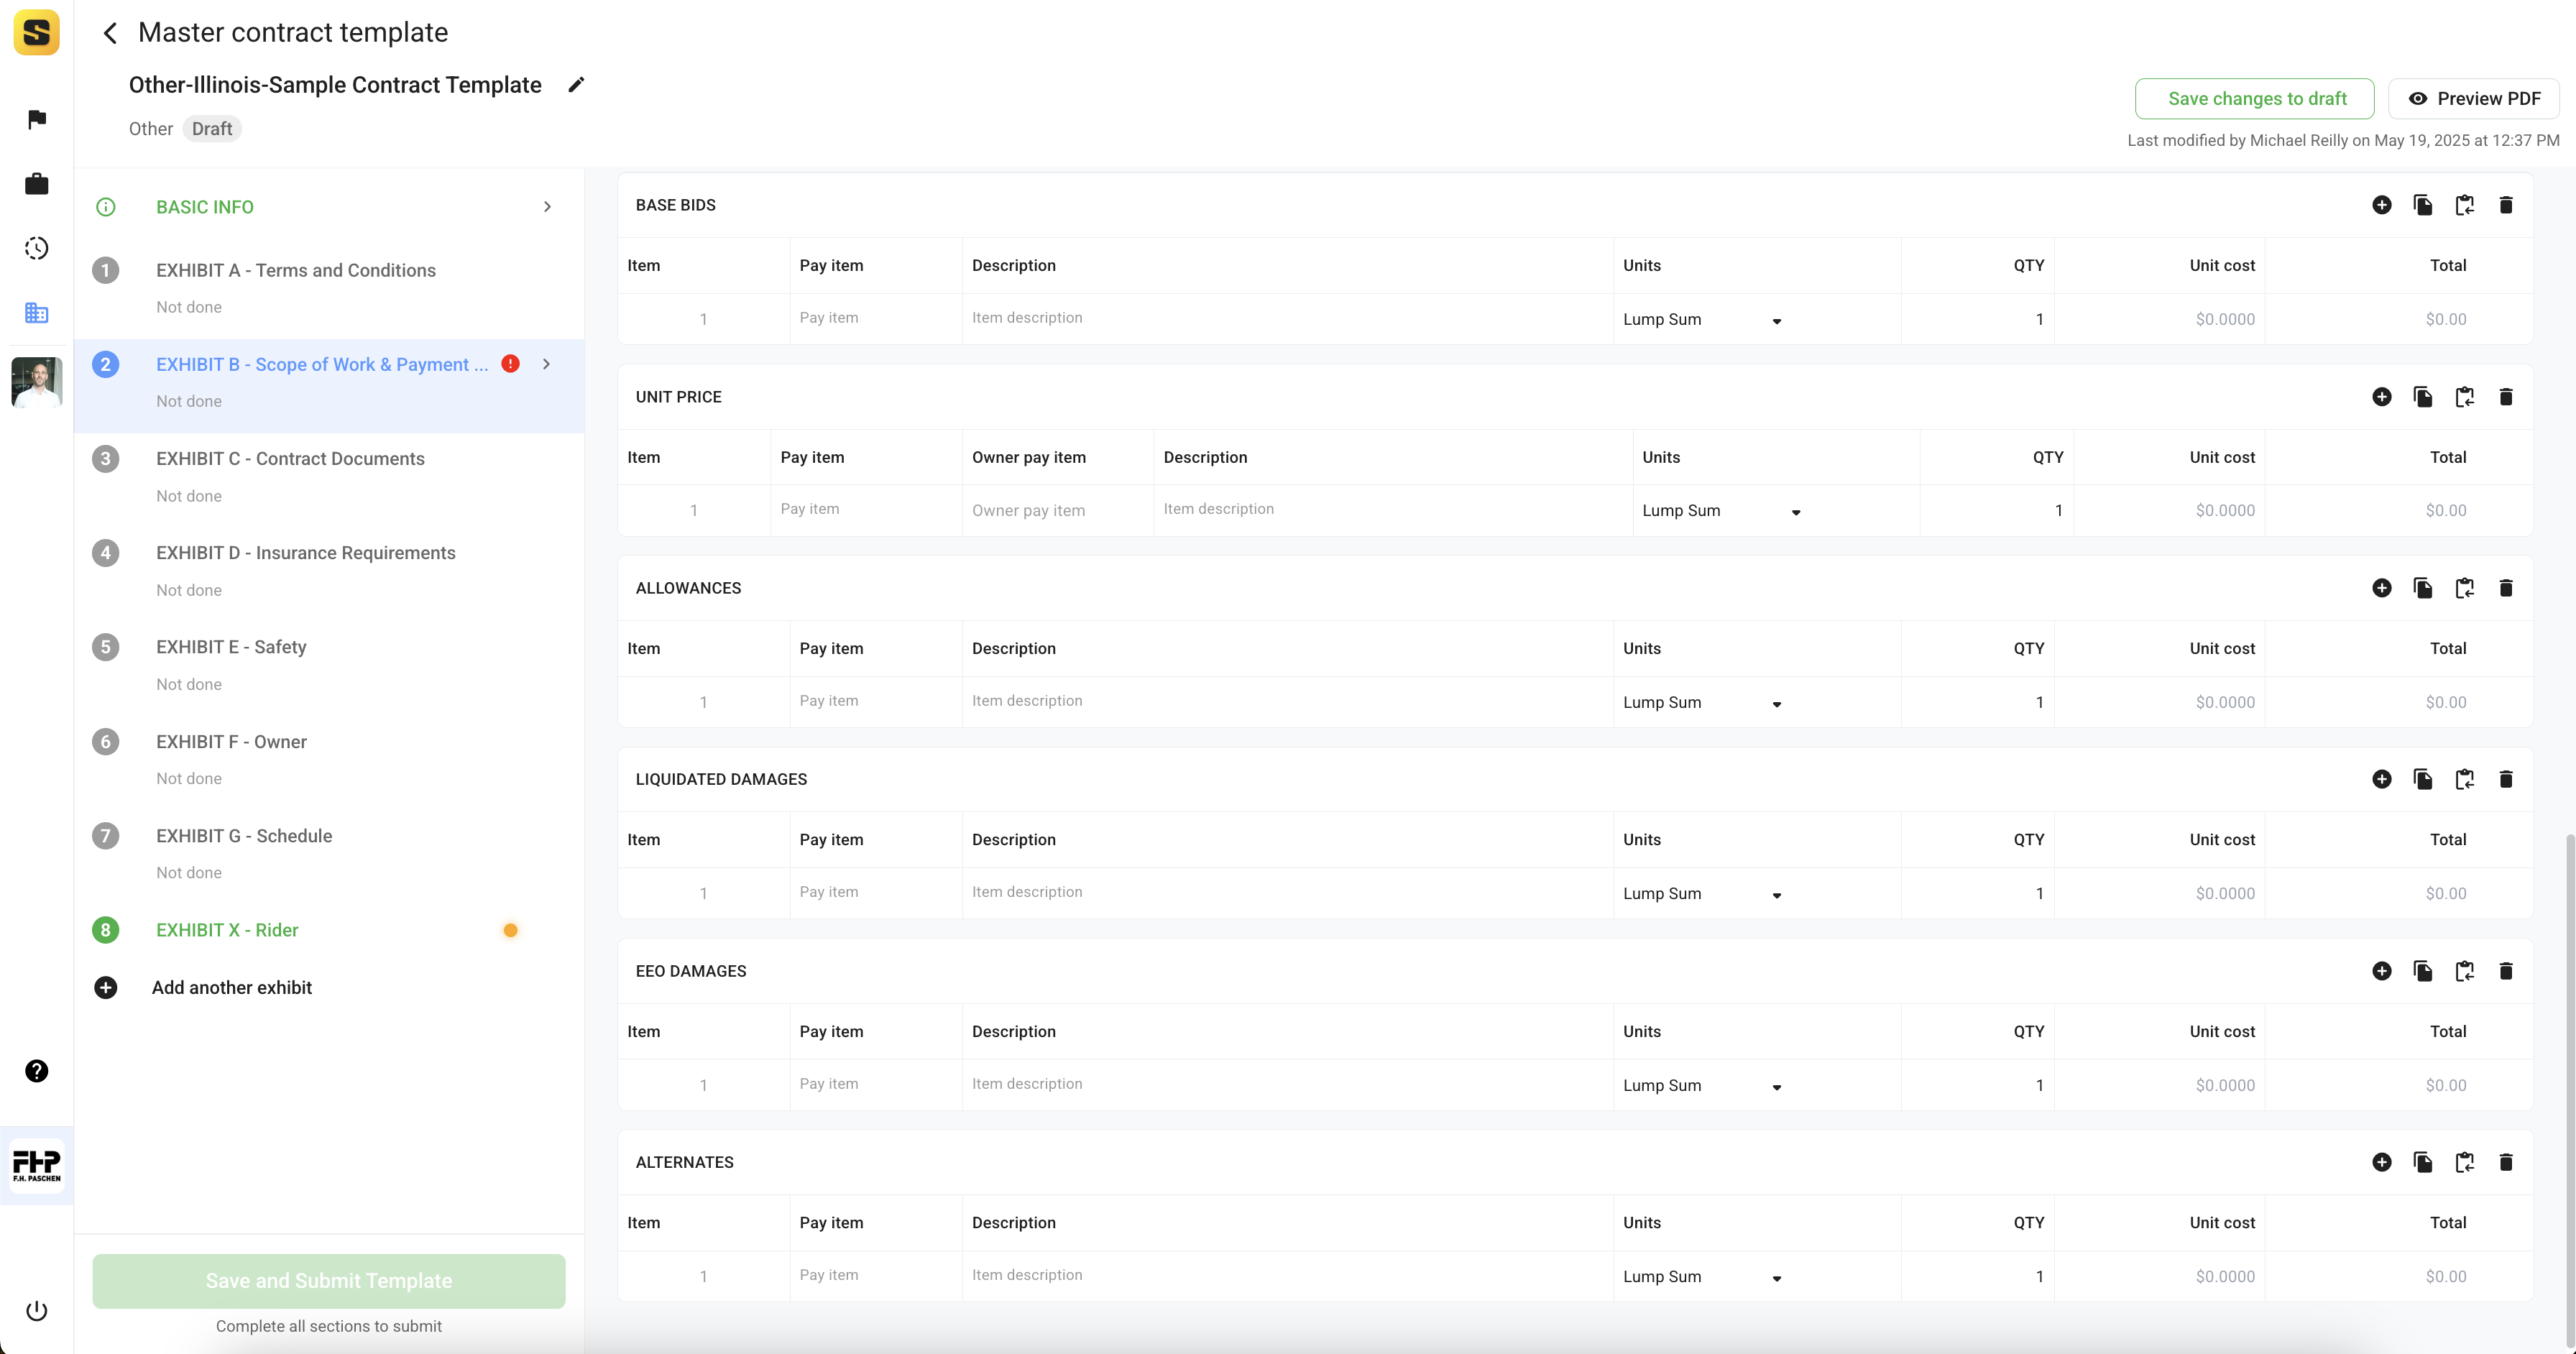Image resolution: width=2576 pixels, height=1354 pixels.
Task: Open ALLOWANCES Units Lump Sum dropdown
Action: 1702,703
